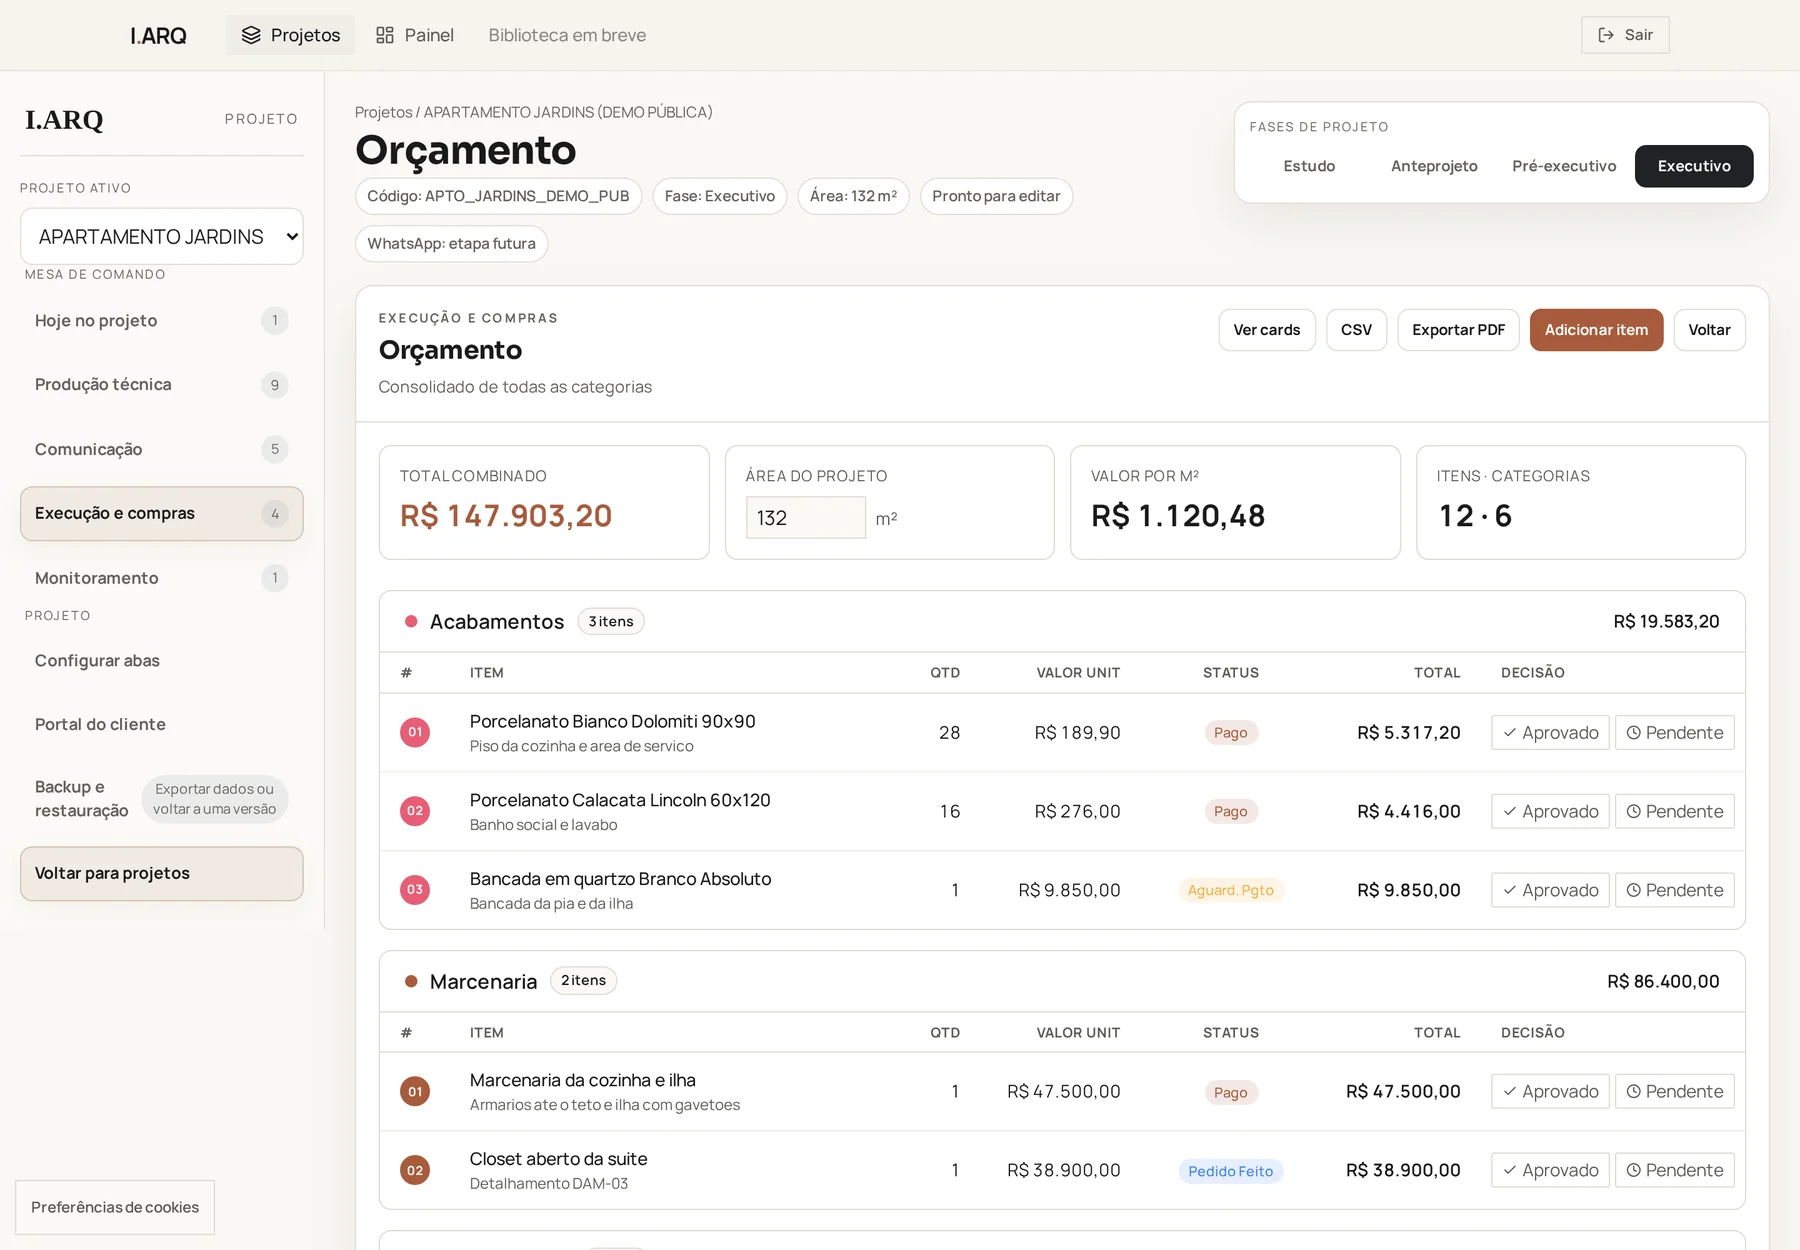Open Produção técnica section
This screenshot has height=1250, width=1800.
(x=162, y=385)
